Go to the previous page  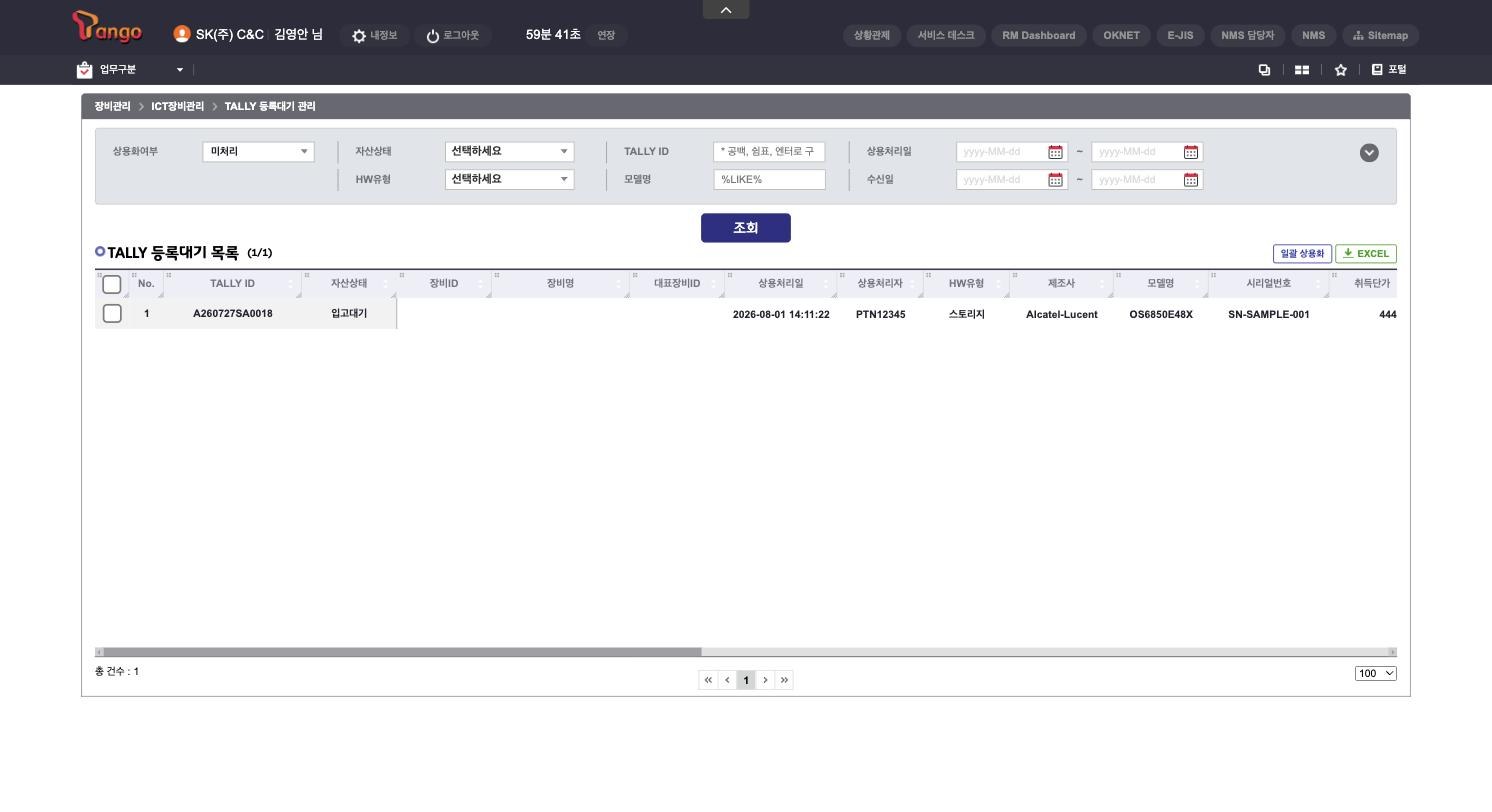[727, 680]
